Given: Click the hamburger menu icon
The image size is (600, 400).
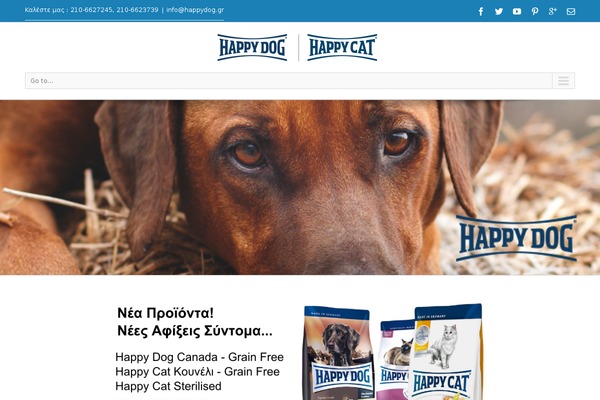Looking at the screenshot, I should point(563,80).
